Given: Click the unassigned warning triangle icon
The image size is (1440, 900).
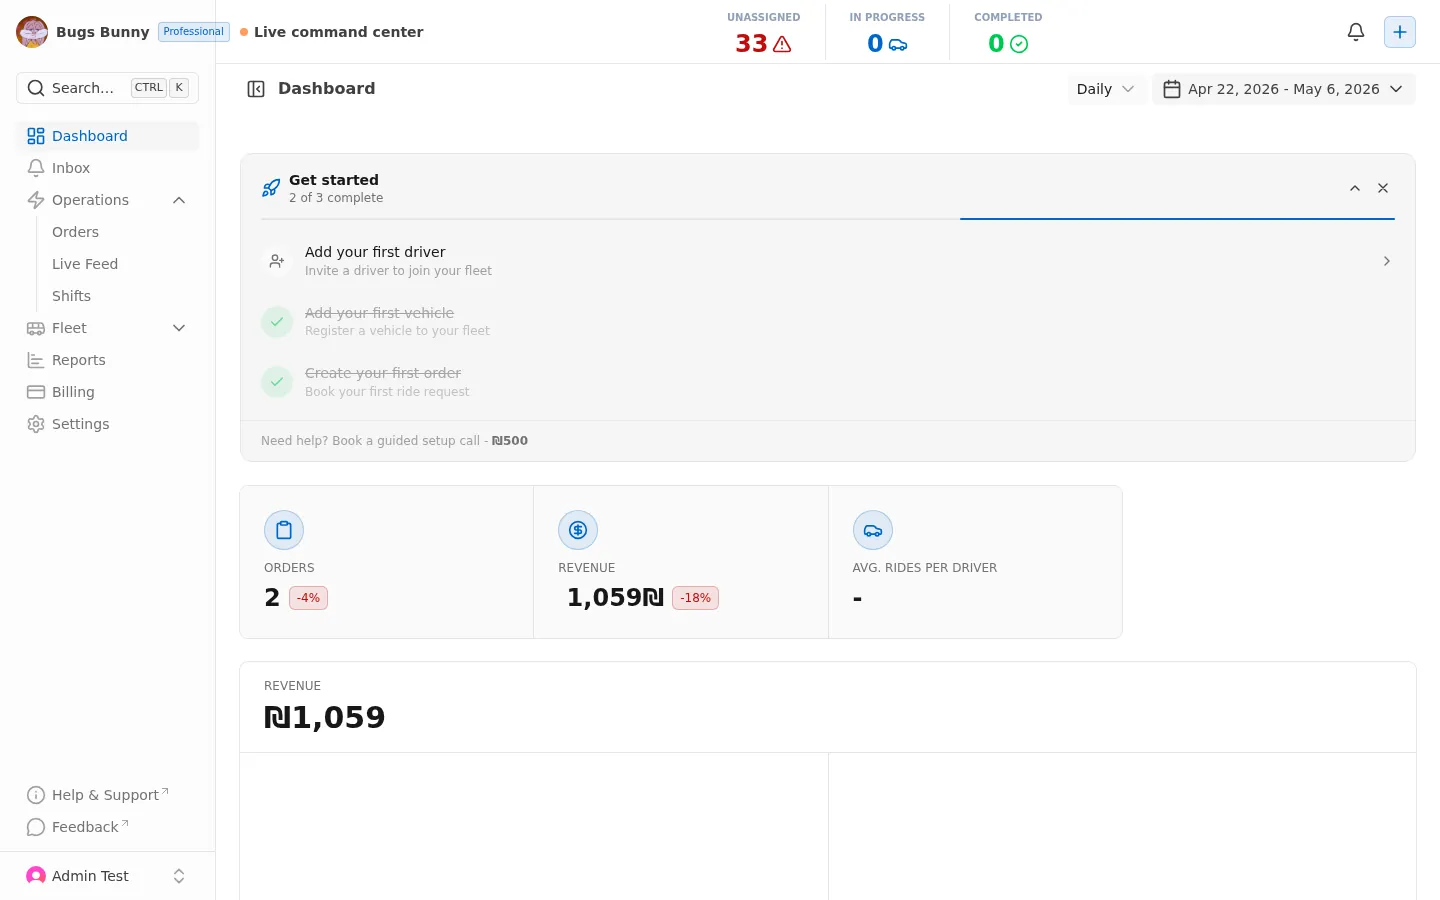Looking at the screenshot, I should tap(782, 44).
